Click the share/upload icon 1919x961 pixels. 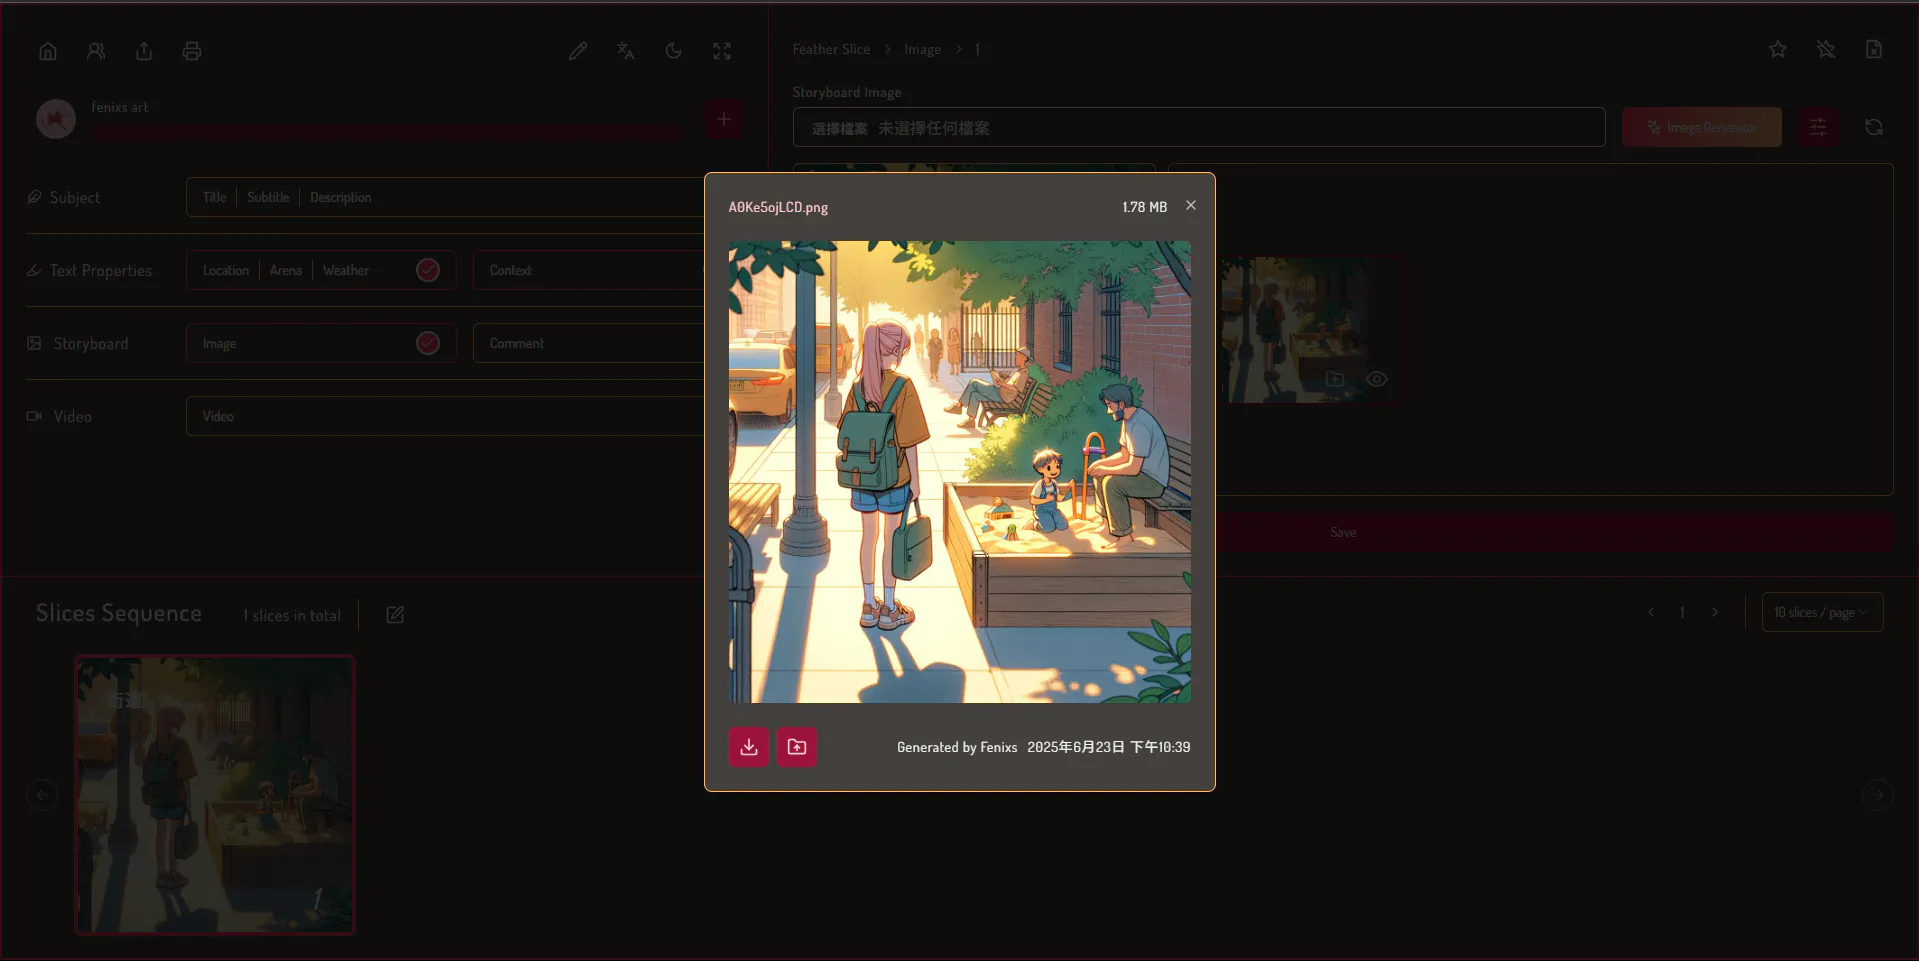(x=144, y=51)
